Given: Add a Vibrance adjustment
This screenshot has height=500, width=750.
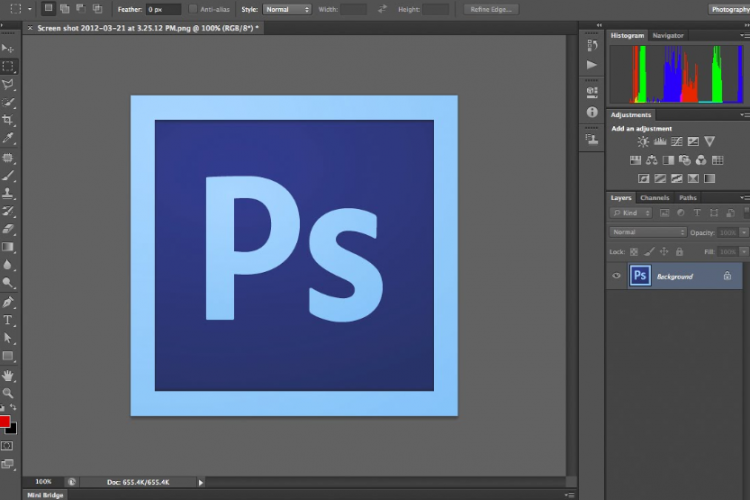Looking at the screenshot, I should click(x=710, y=142).
